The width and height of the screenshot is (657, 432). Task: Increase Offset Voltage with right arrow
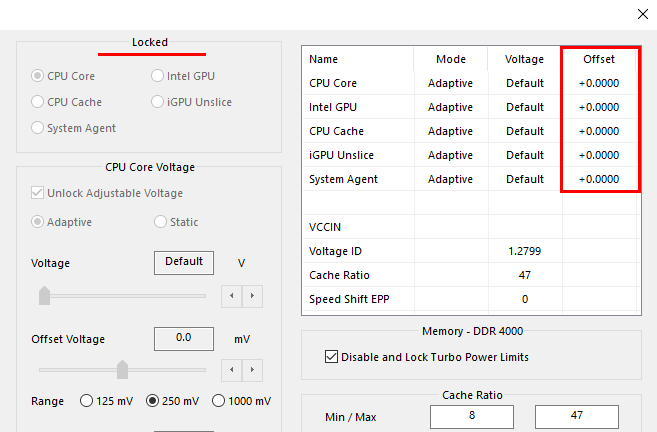click(252, 370)
